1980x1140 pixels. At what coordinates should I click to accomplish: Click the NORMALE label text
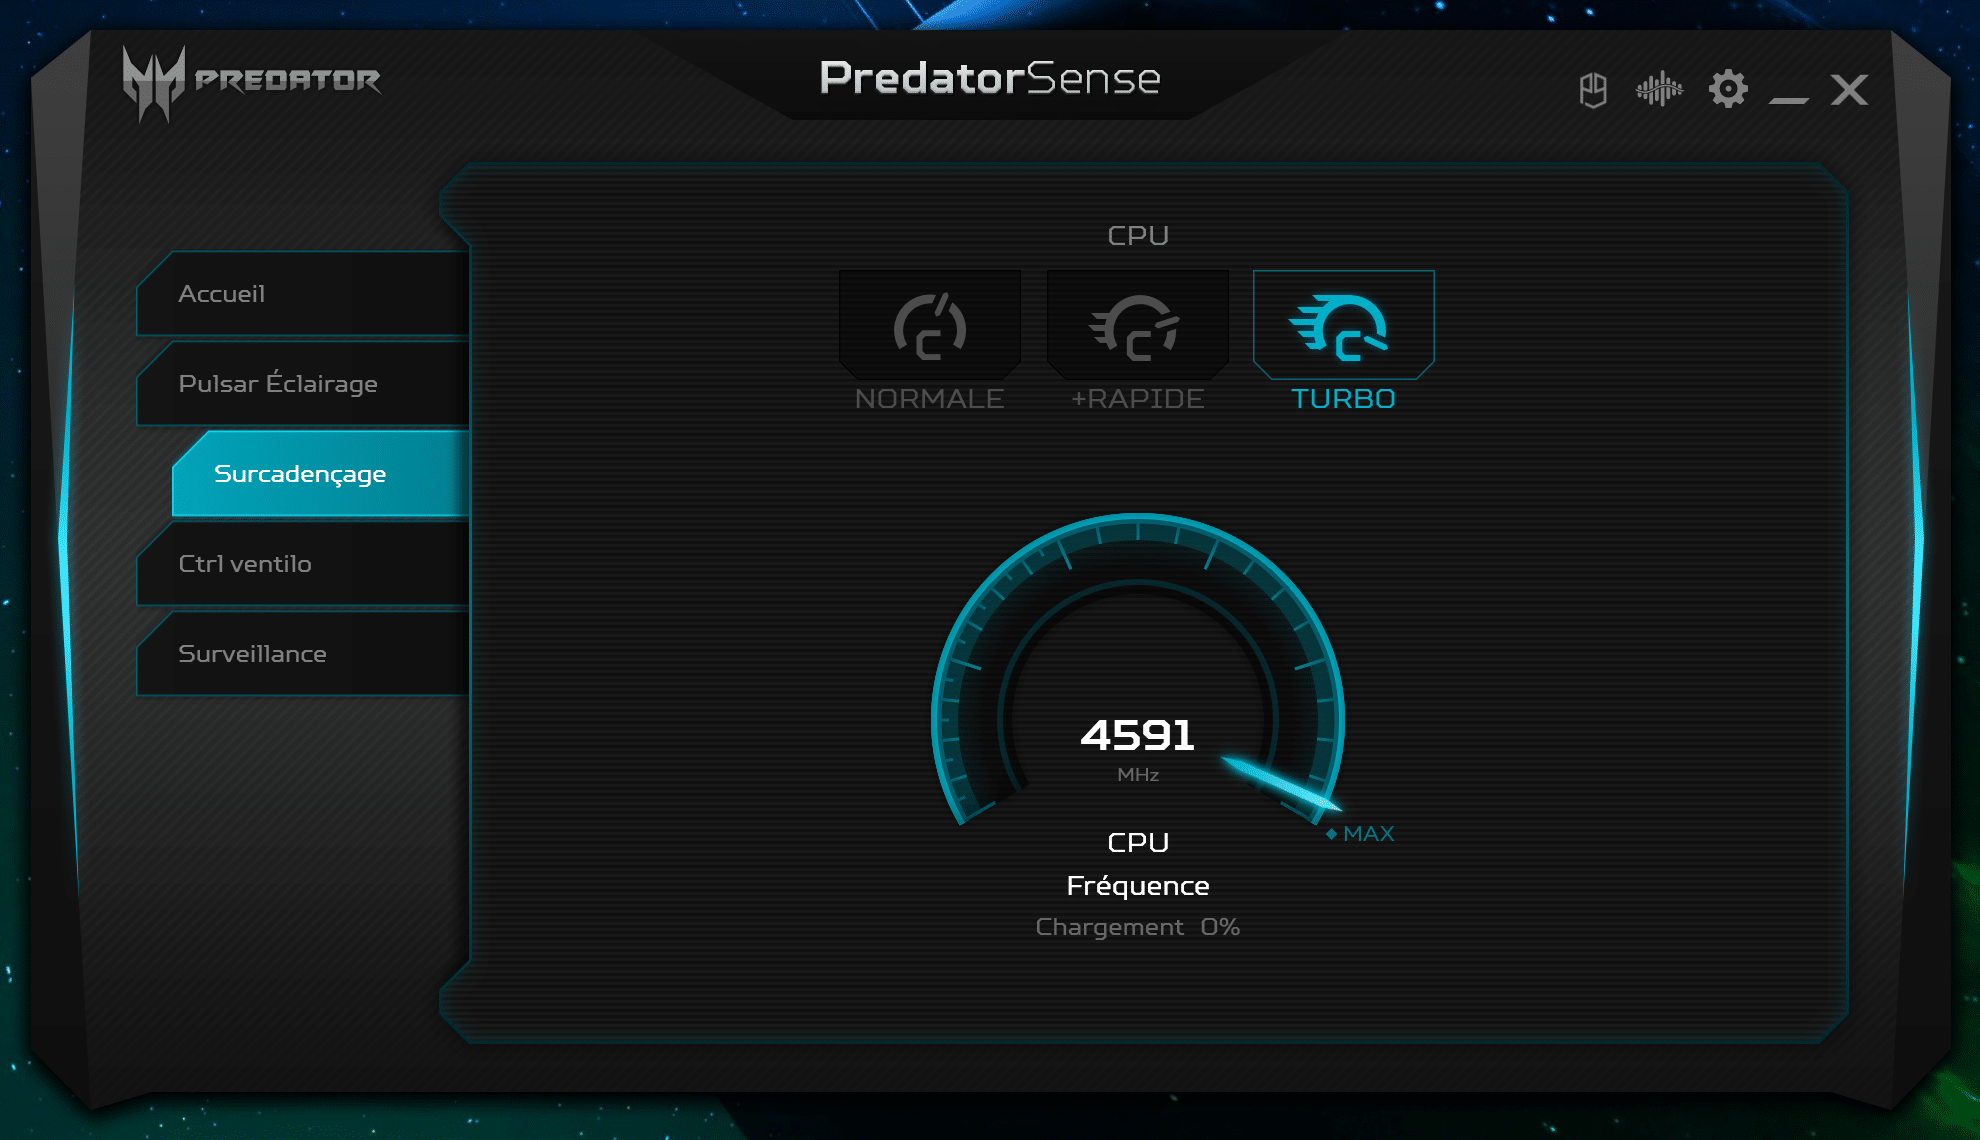click(x=929, y=399)
